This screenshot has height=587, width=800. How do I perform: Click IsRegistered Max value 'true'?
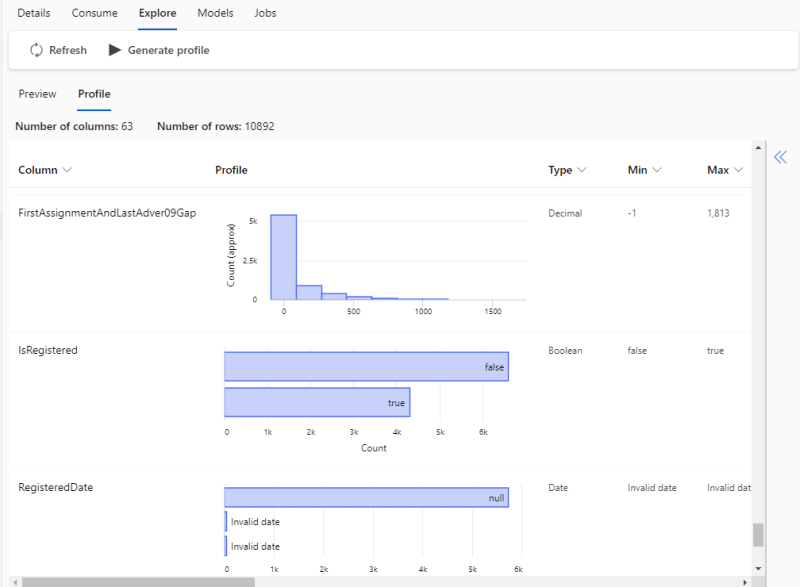pos(715,350)
